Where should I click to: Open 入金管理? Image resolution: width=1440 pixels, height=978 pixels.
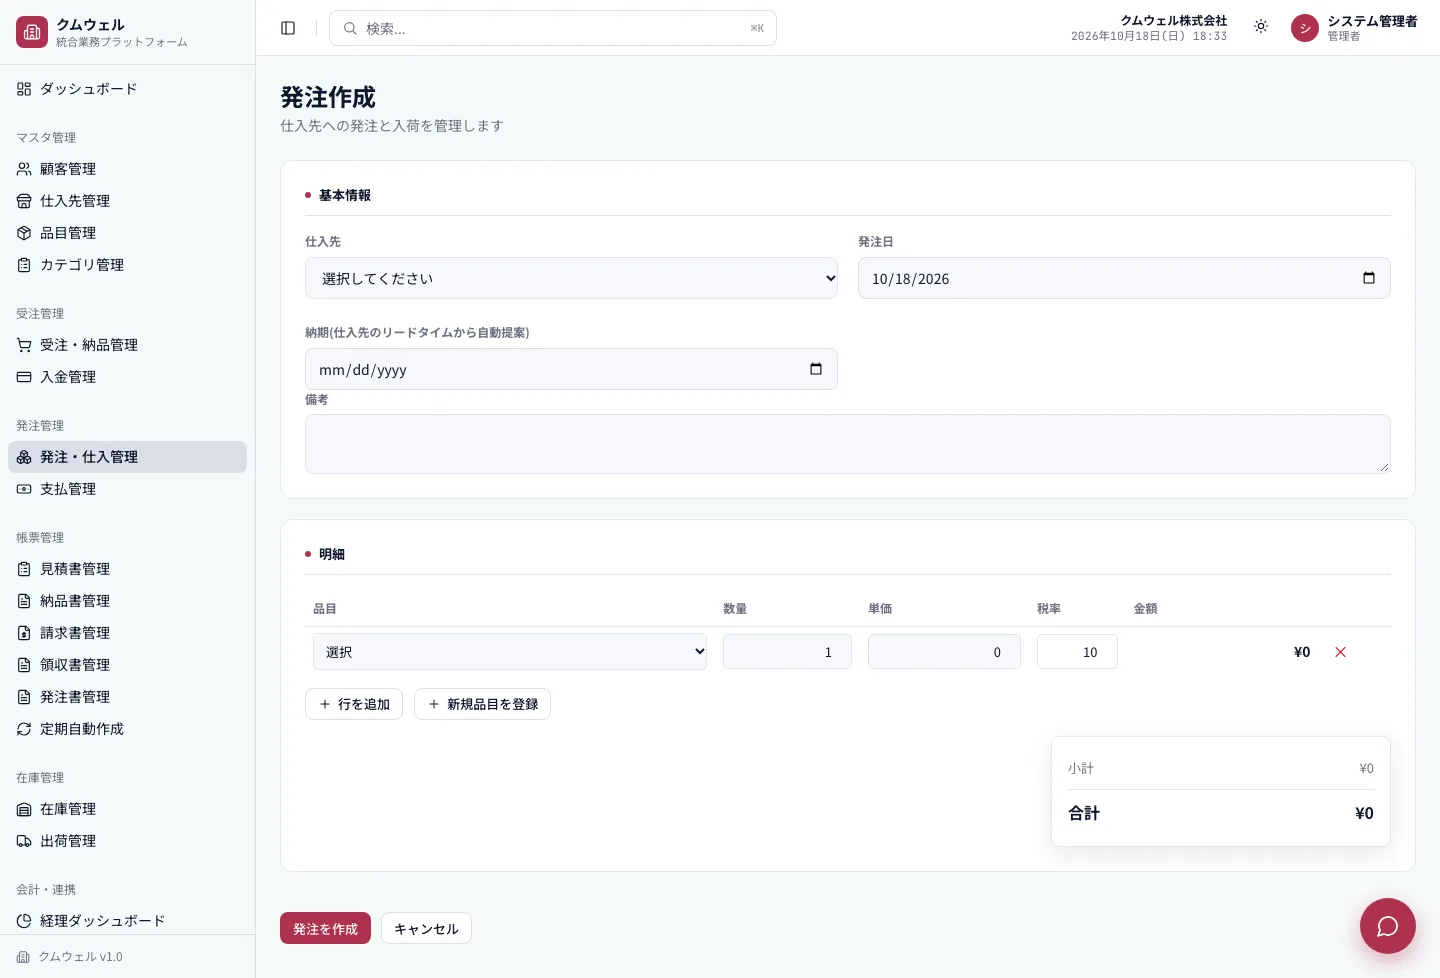[x=127, y=377]
